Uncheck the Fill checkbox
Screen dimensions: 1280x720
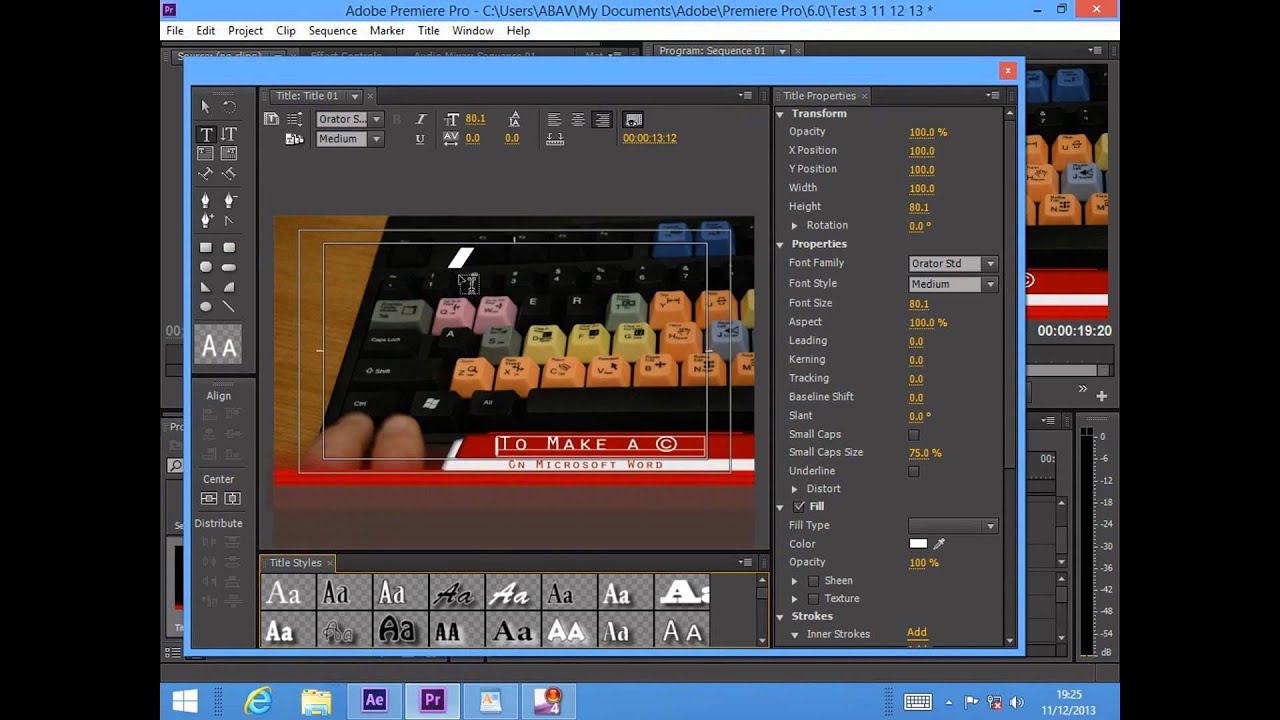point(799,507)
